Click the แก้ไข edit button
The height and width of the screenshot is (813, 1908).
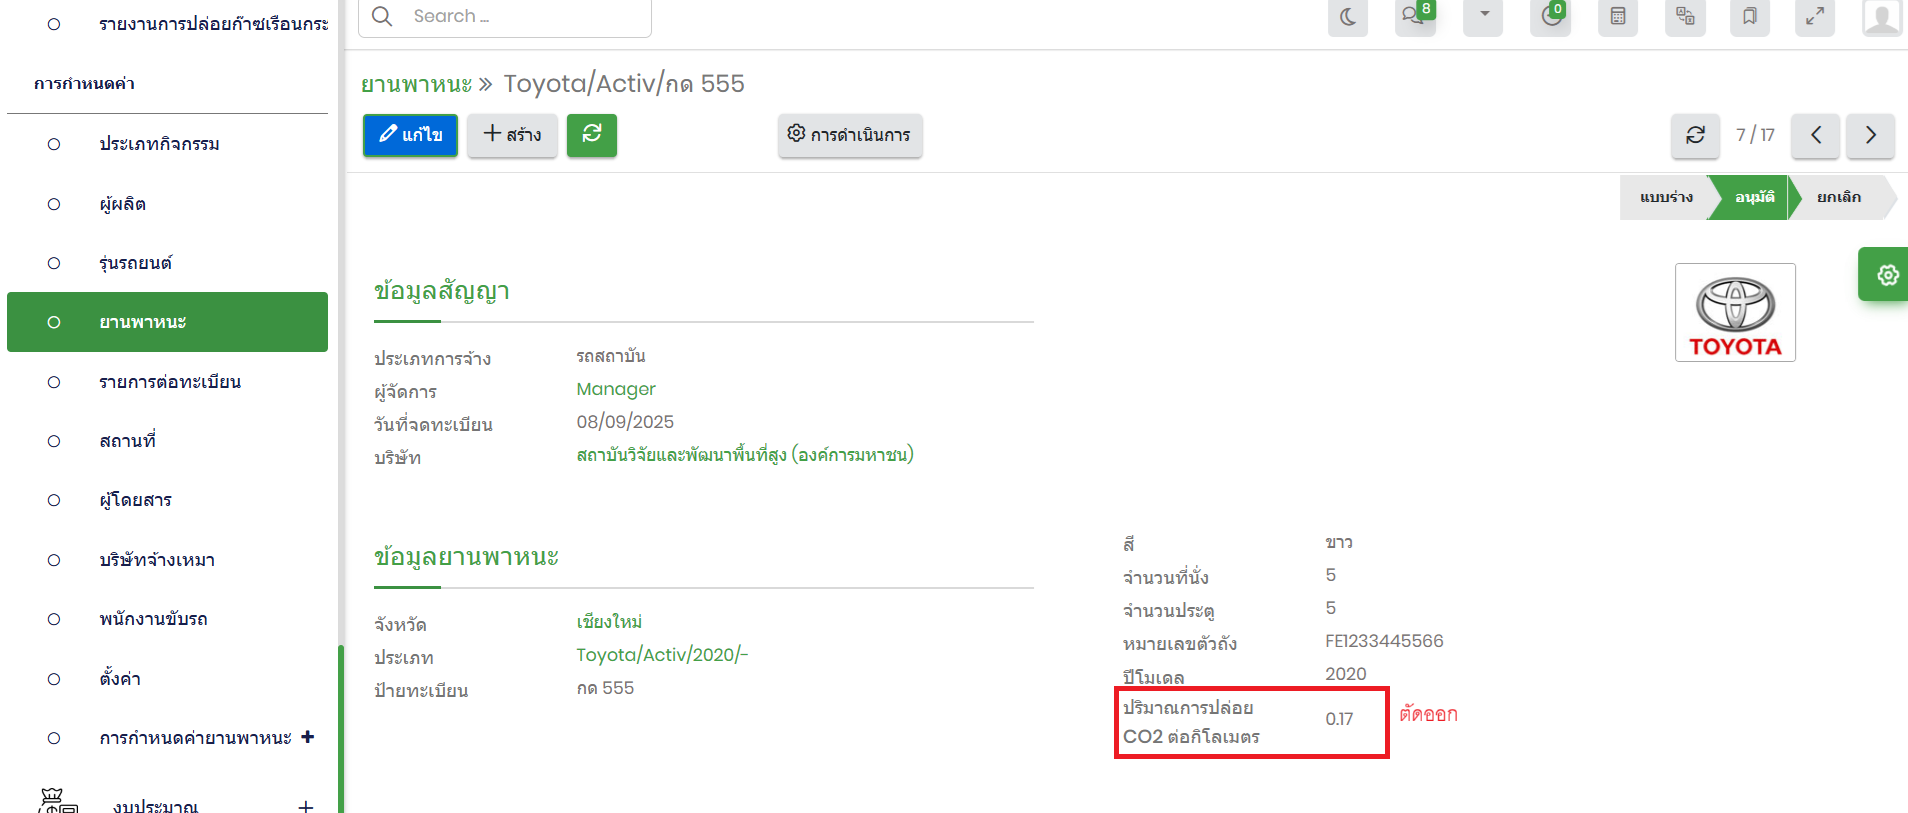pos(410,135)
